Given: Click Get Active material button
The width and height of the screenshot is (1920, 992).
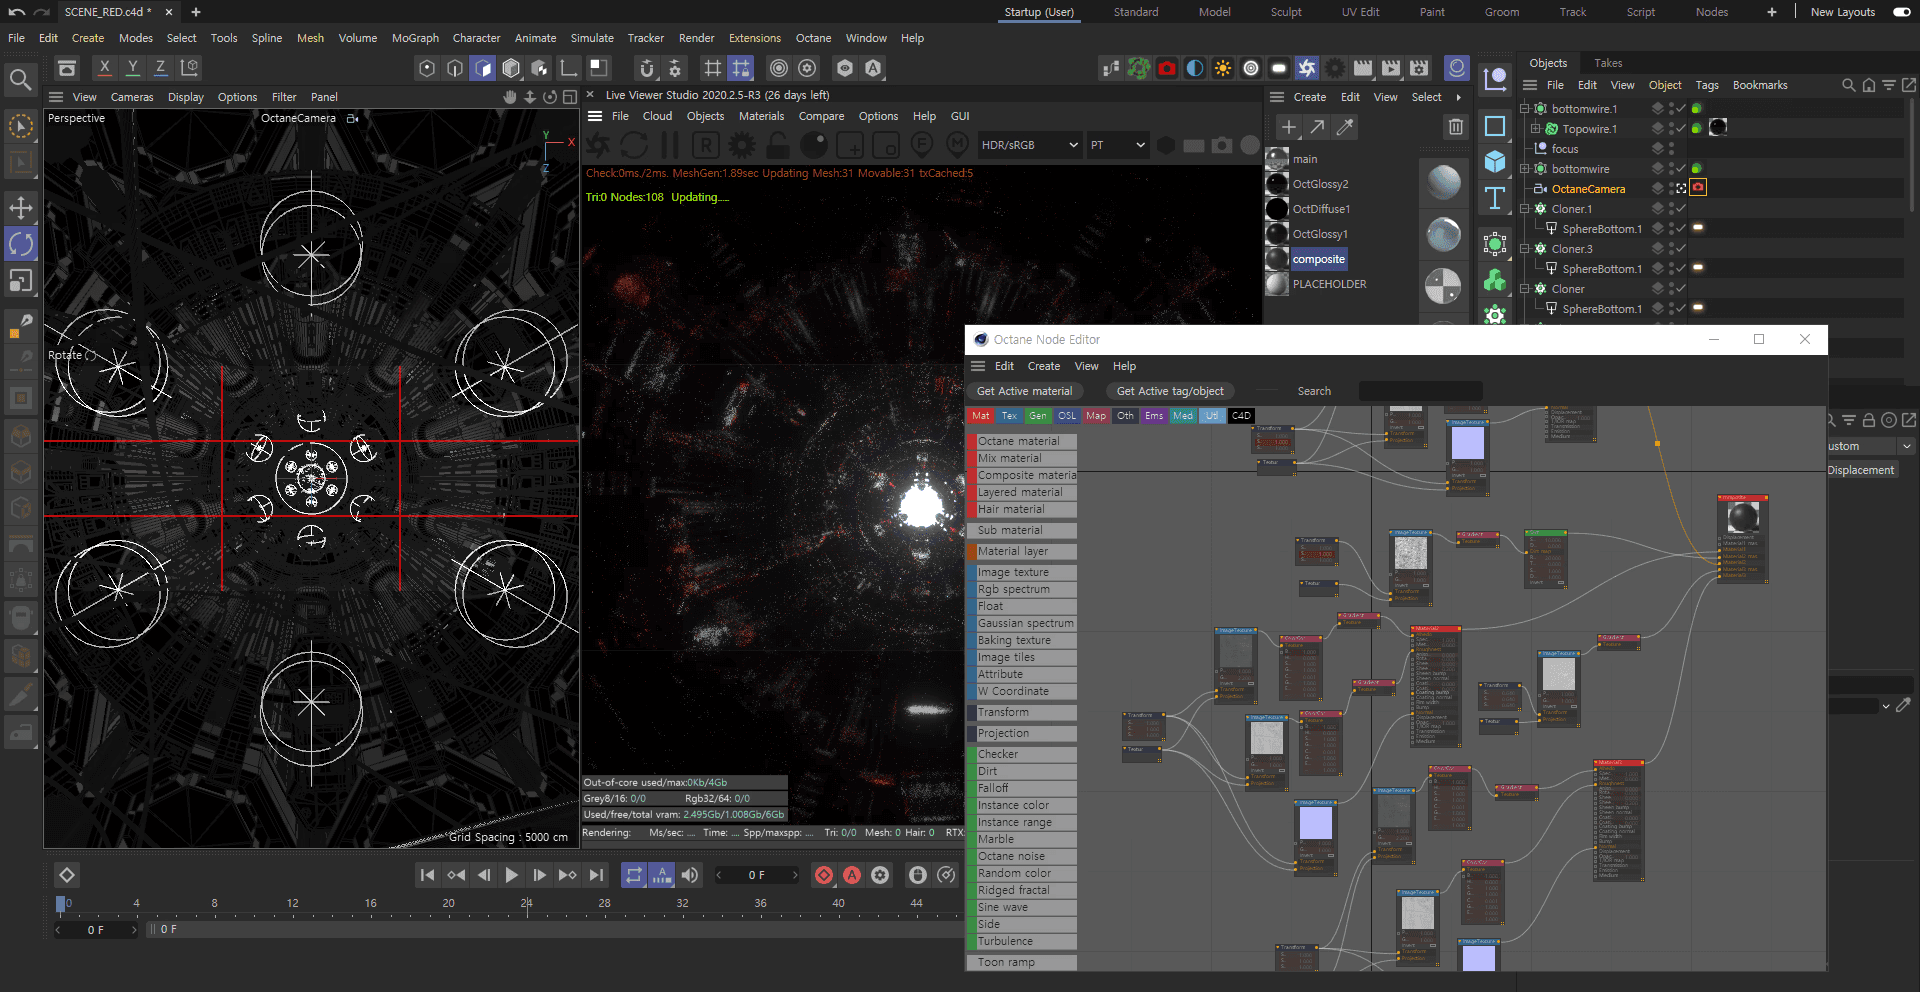Looking at the screenshot, I should point(1024,391).
